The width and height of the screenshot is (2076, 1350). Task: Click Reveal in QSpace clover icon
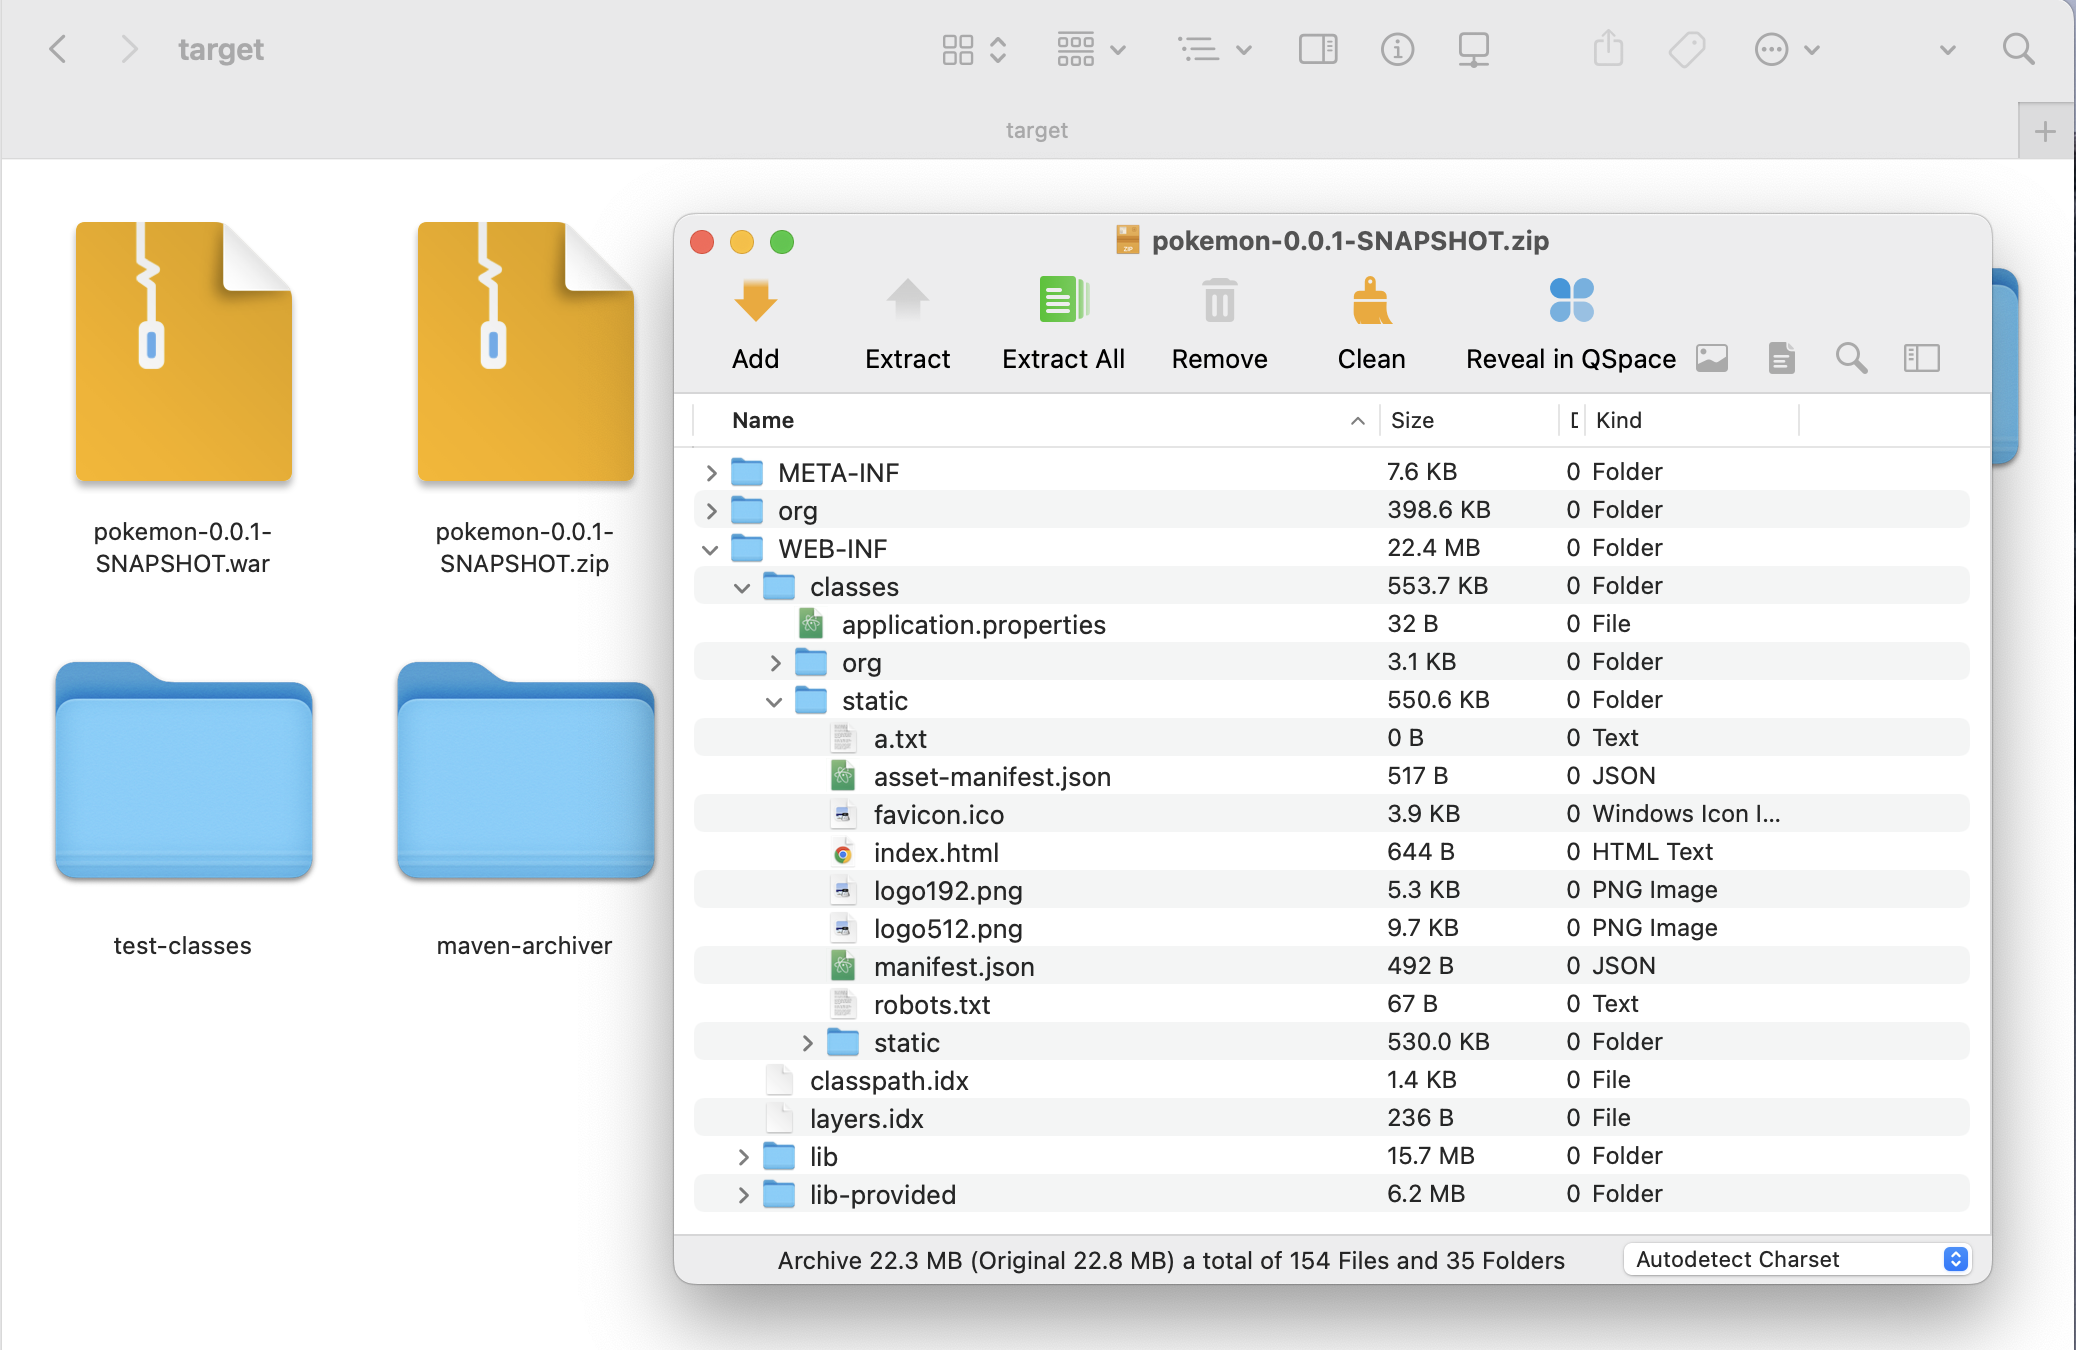(1571, 301)
